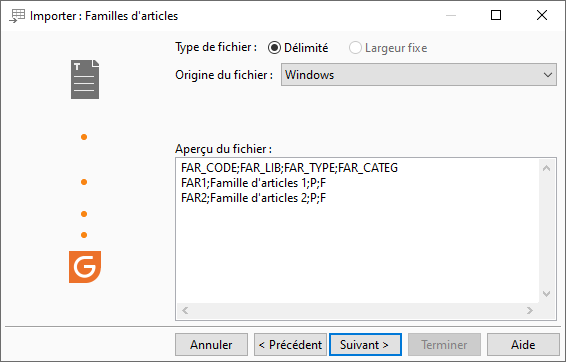The image size is (566, 362).
Task: Open the Origine du fichier dropdown
Action: tap(419, 75)
